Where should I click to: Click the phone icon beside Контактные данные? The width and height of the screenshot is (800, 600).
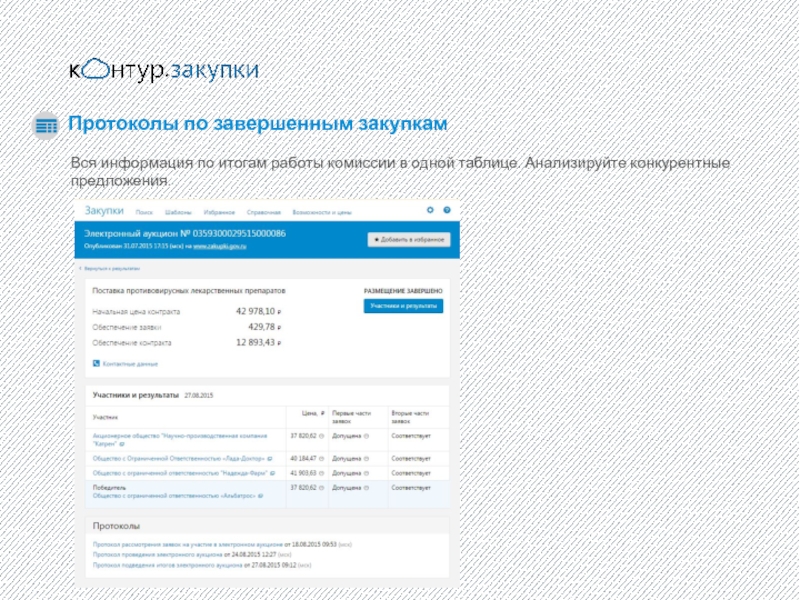click(96, 364)
